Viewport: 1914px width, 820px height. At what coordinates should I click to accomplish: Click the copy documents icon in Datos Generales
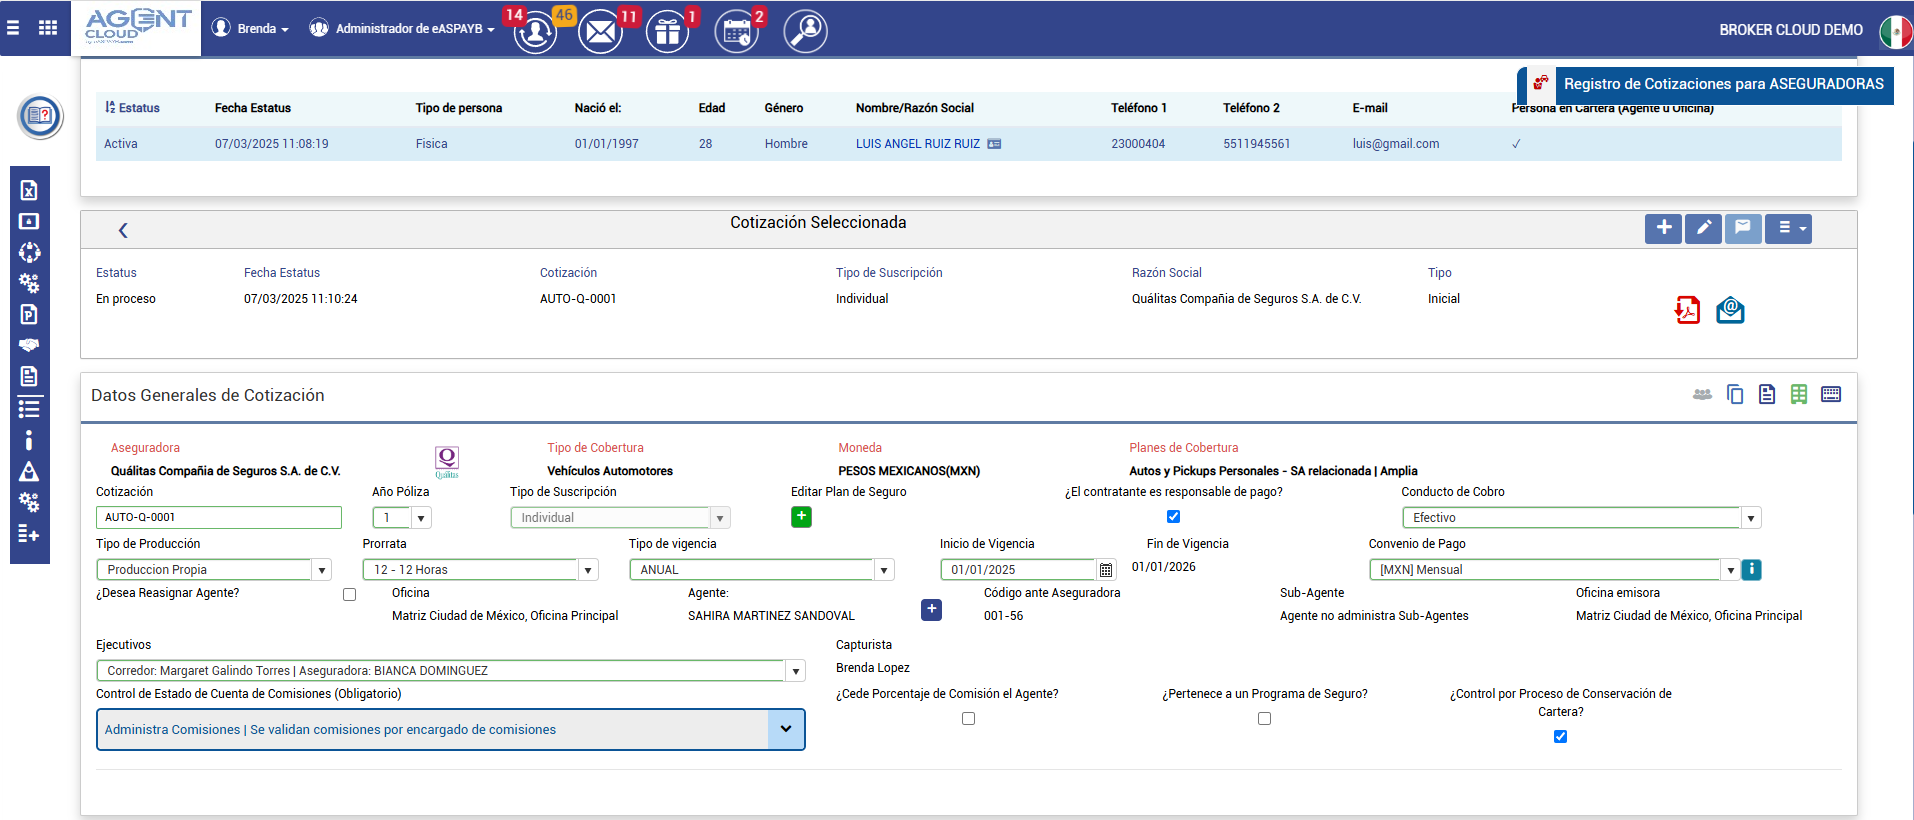tap(1735, 394)
